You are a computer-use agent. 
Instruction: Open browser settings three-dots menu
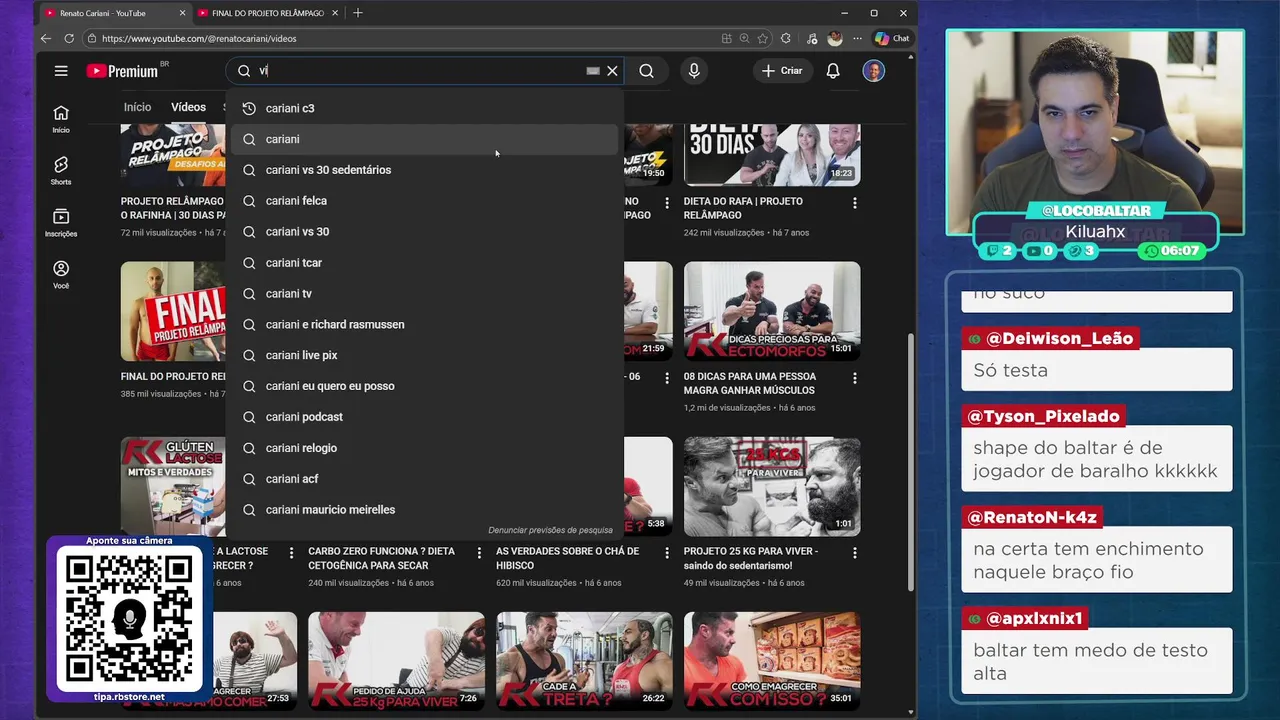[x=857, y=38]
